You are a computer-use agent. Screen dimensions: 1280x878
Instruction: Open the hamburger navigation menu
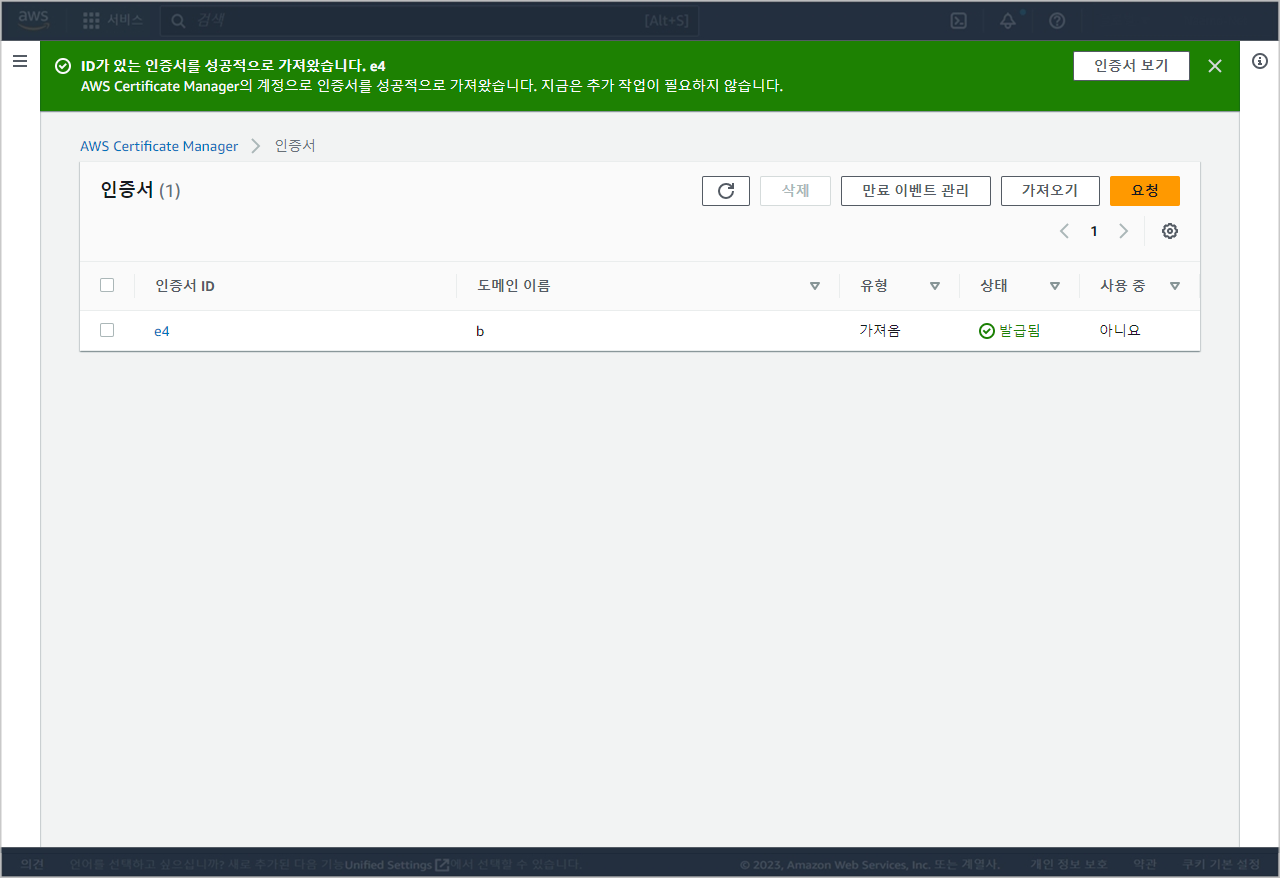point(19,62)
